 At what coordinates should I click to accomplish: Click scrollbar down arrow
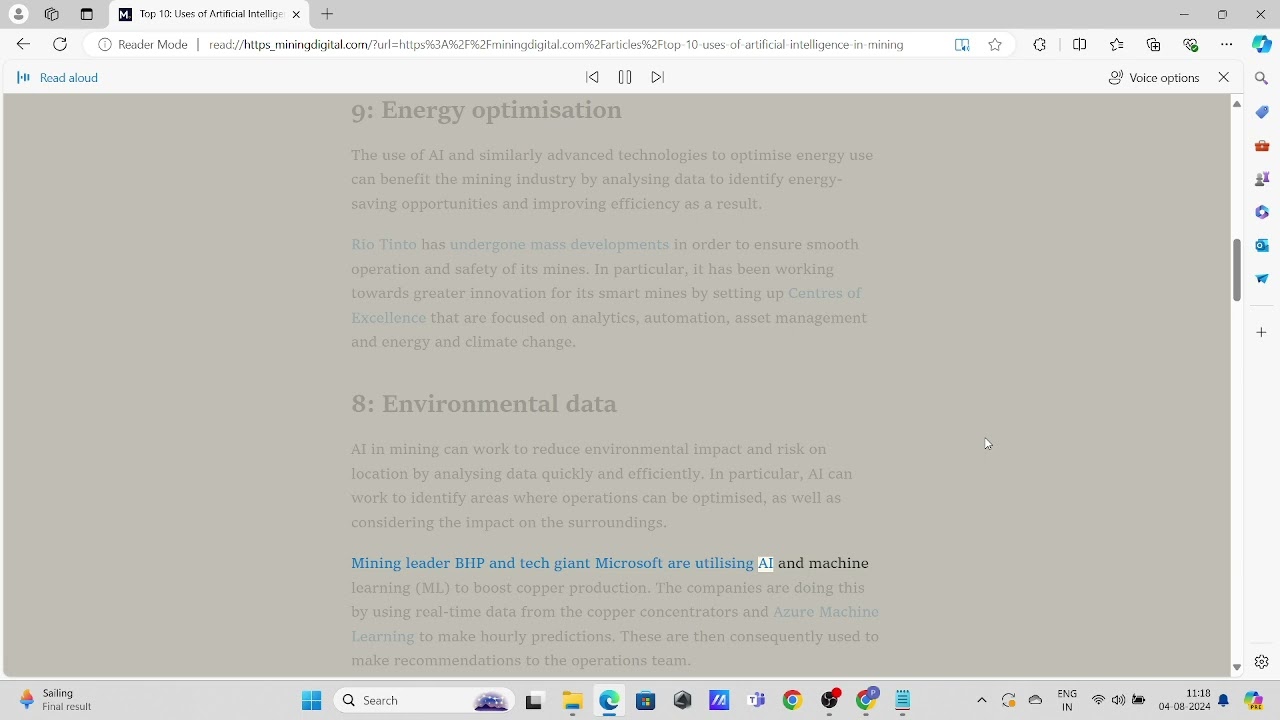[1237, 667]
